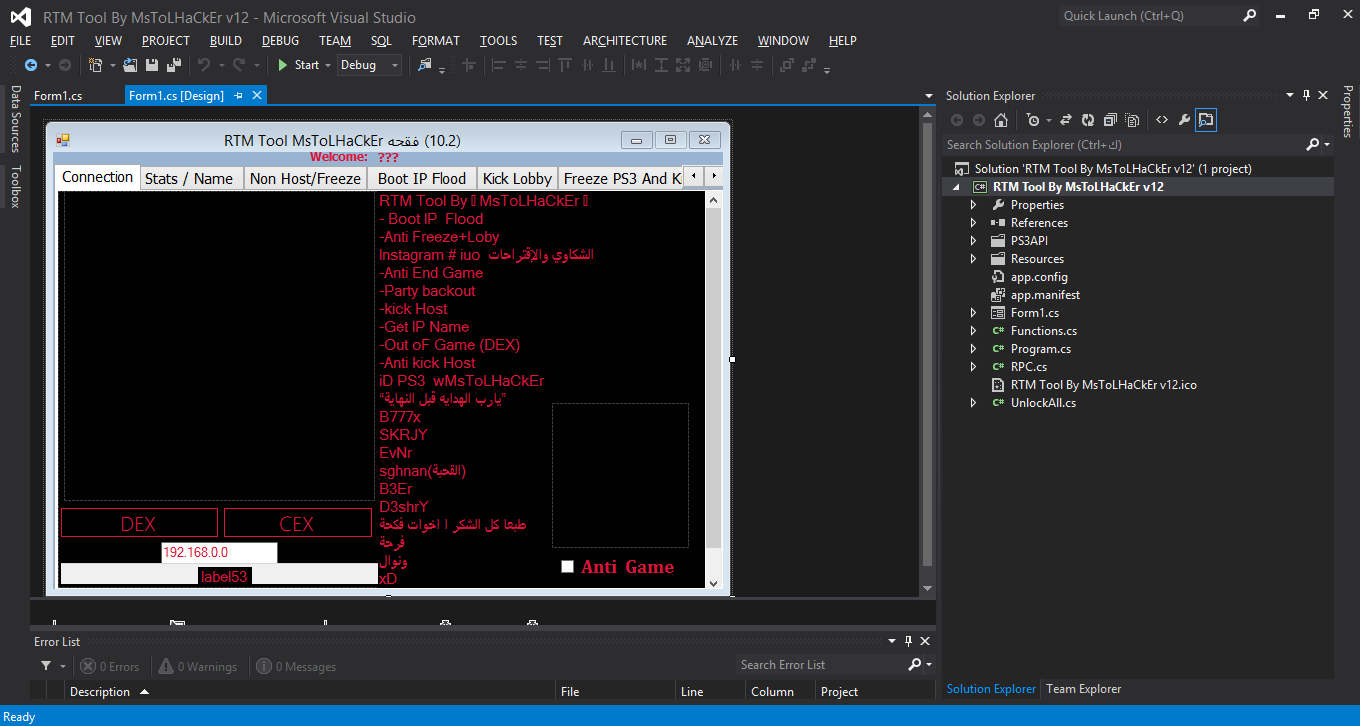The width and height of the screenshot is (1360, 726).
Task: Click the wrench Properties icon in Solution Explorer
Action: pos(1184,120)
